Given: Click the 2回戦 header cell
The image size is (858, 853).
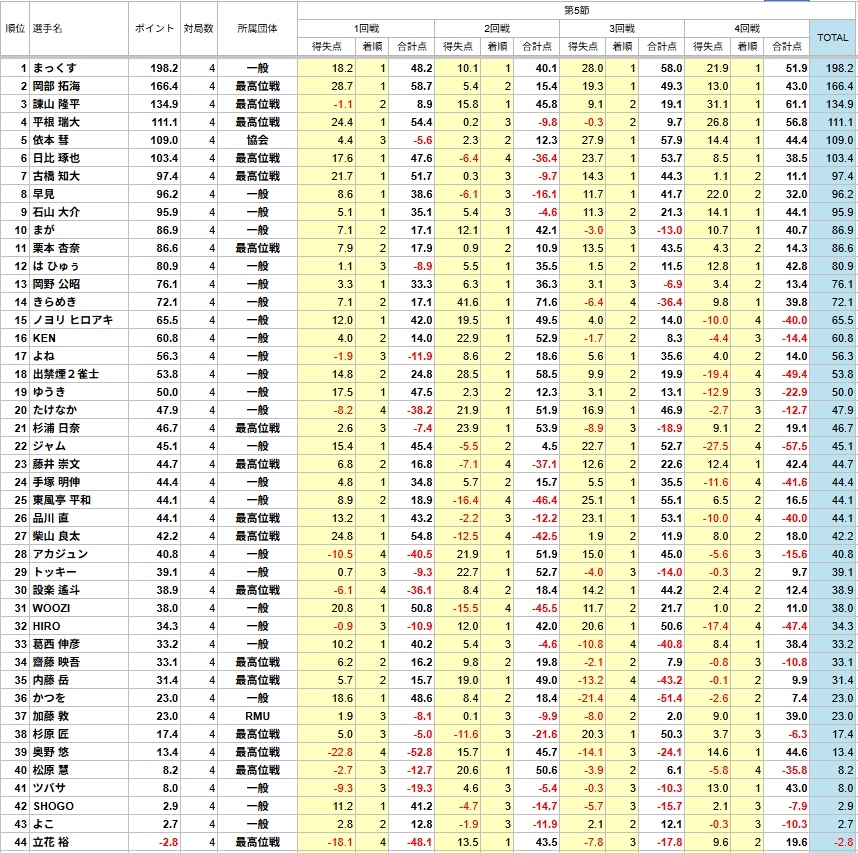Looking at the screenshot, I should click(497, 28).
